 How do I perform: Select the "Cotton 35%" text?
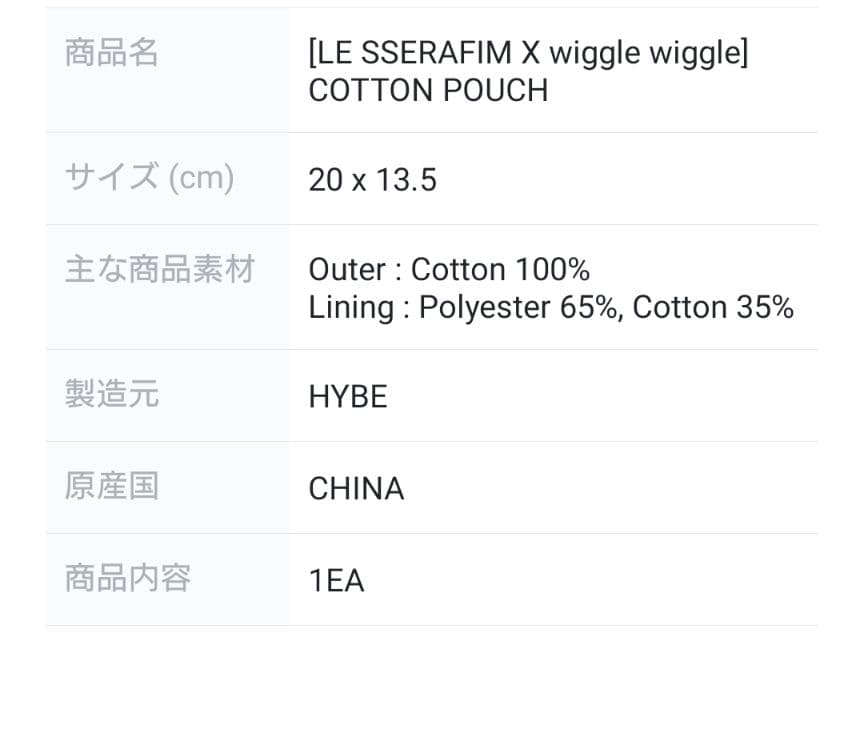(x=713, y=308)
